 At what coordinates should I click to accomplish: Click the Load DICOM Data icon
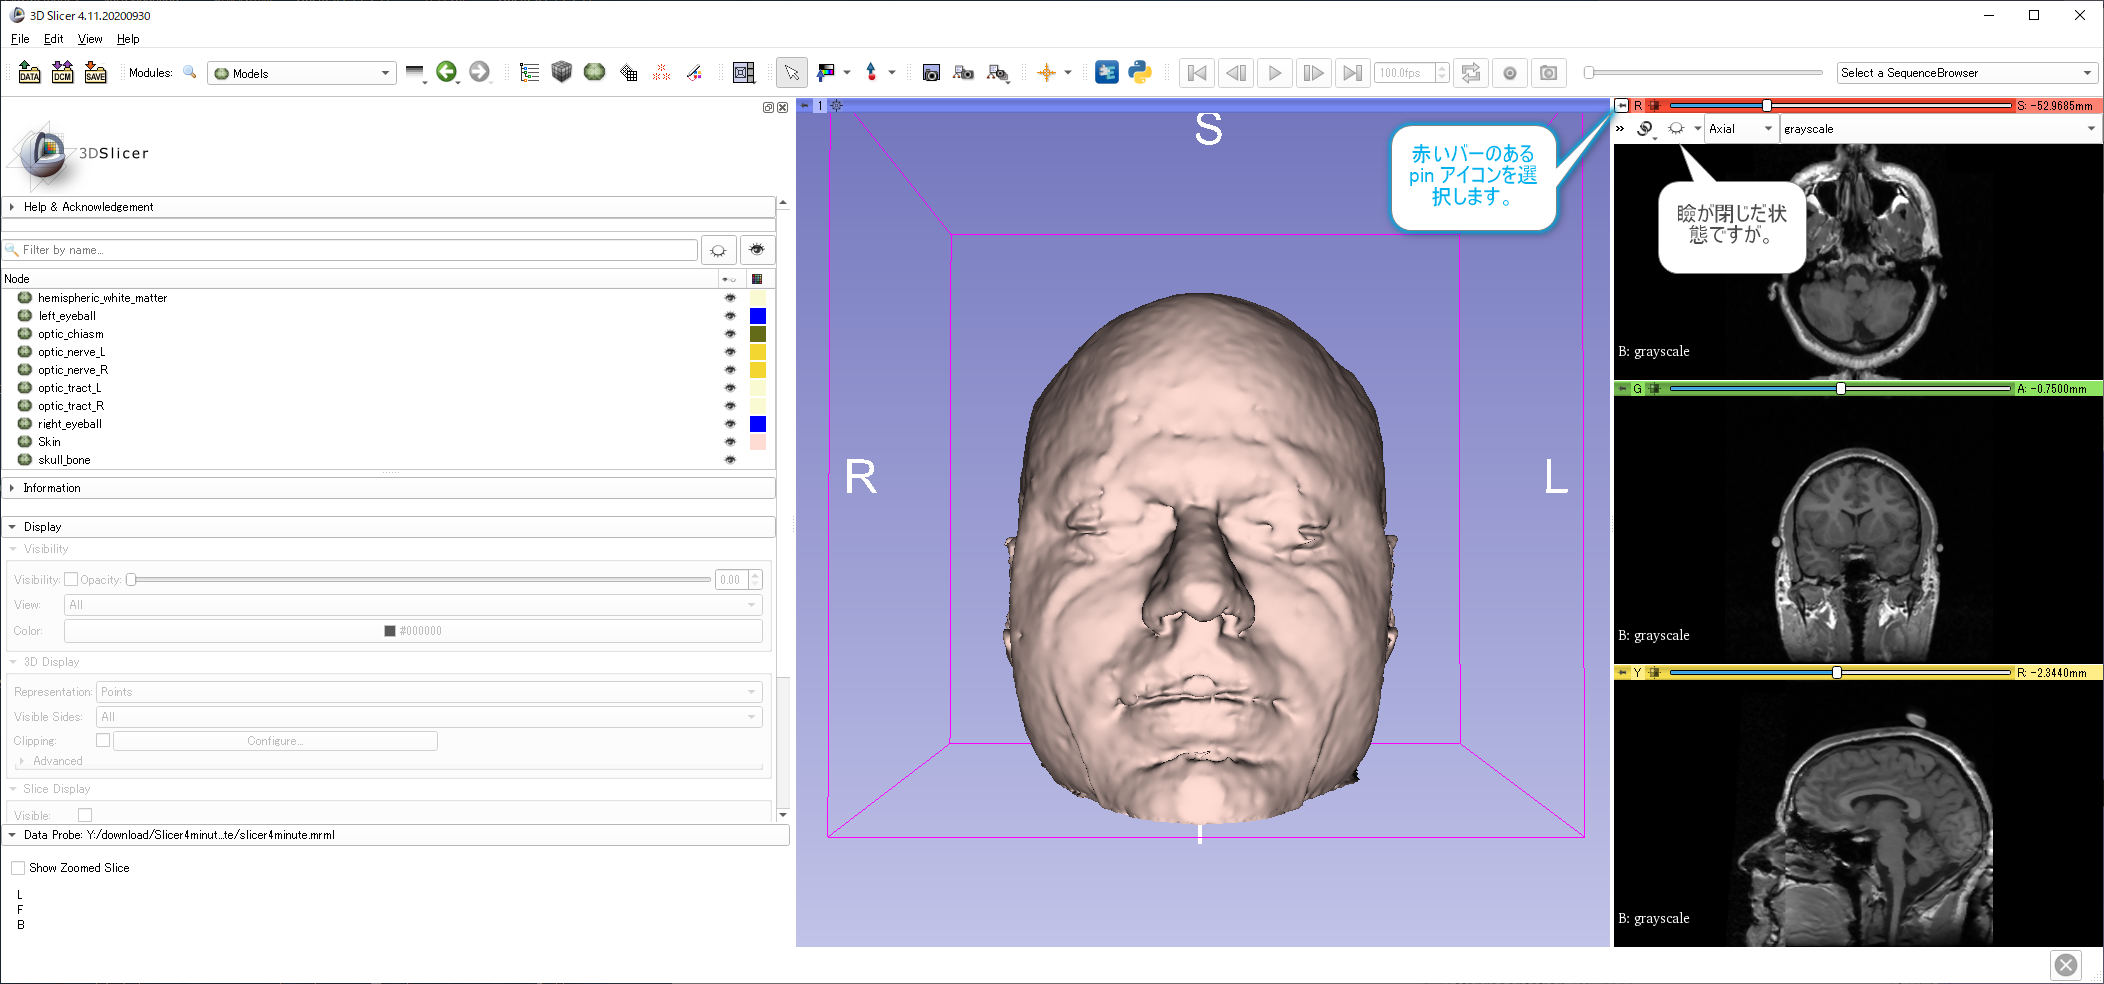(x=62, y=73)
